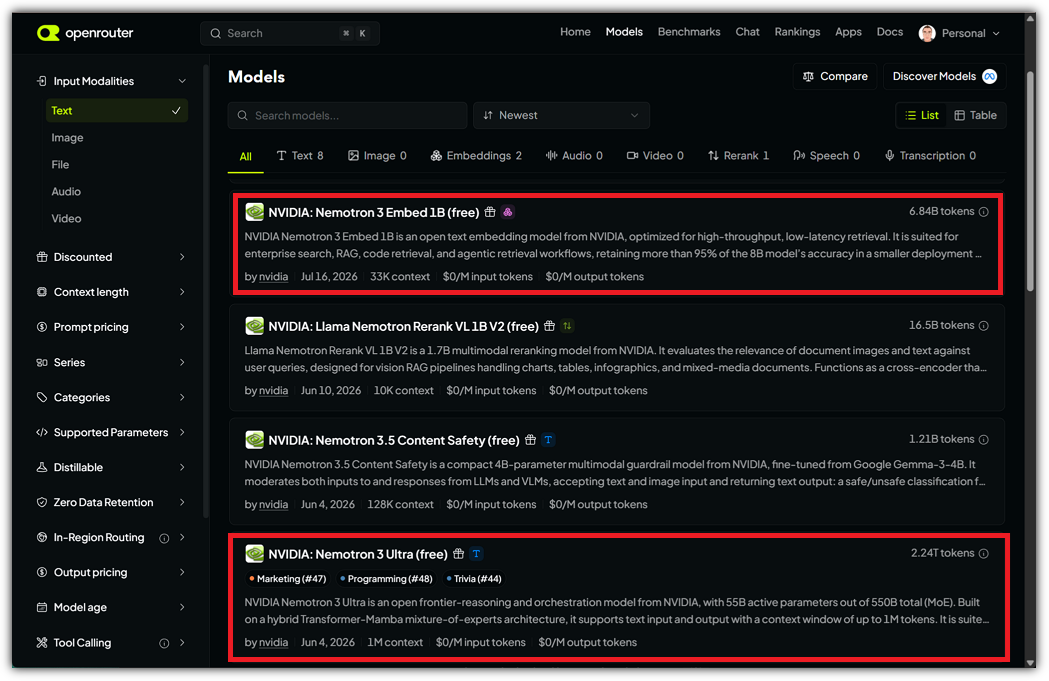Screen dimensions: 1049x681
Task: Click gift icon beside Nemotron 3.5 Content Safety
Action: point(531,440)
